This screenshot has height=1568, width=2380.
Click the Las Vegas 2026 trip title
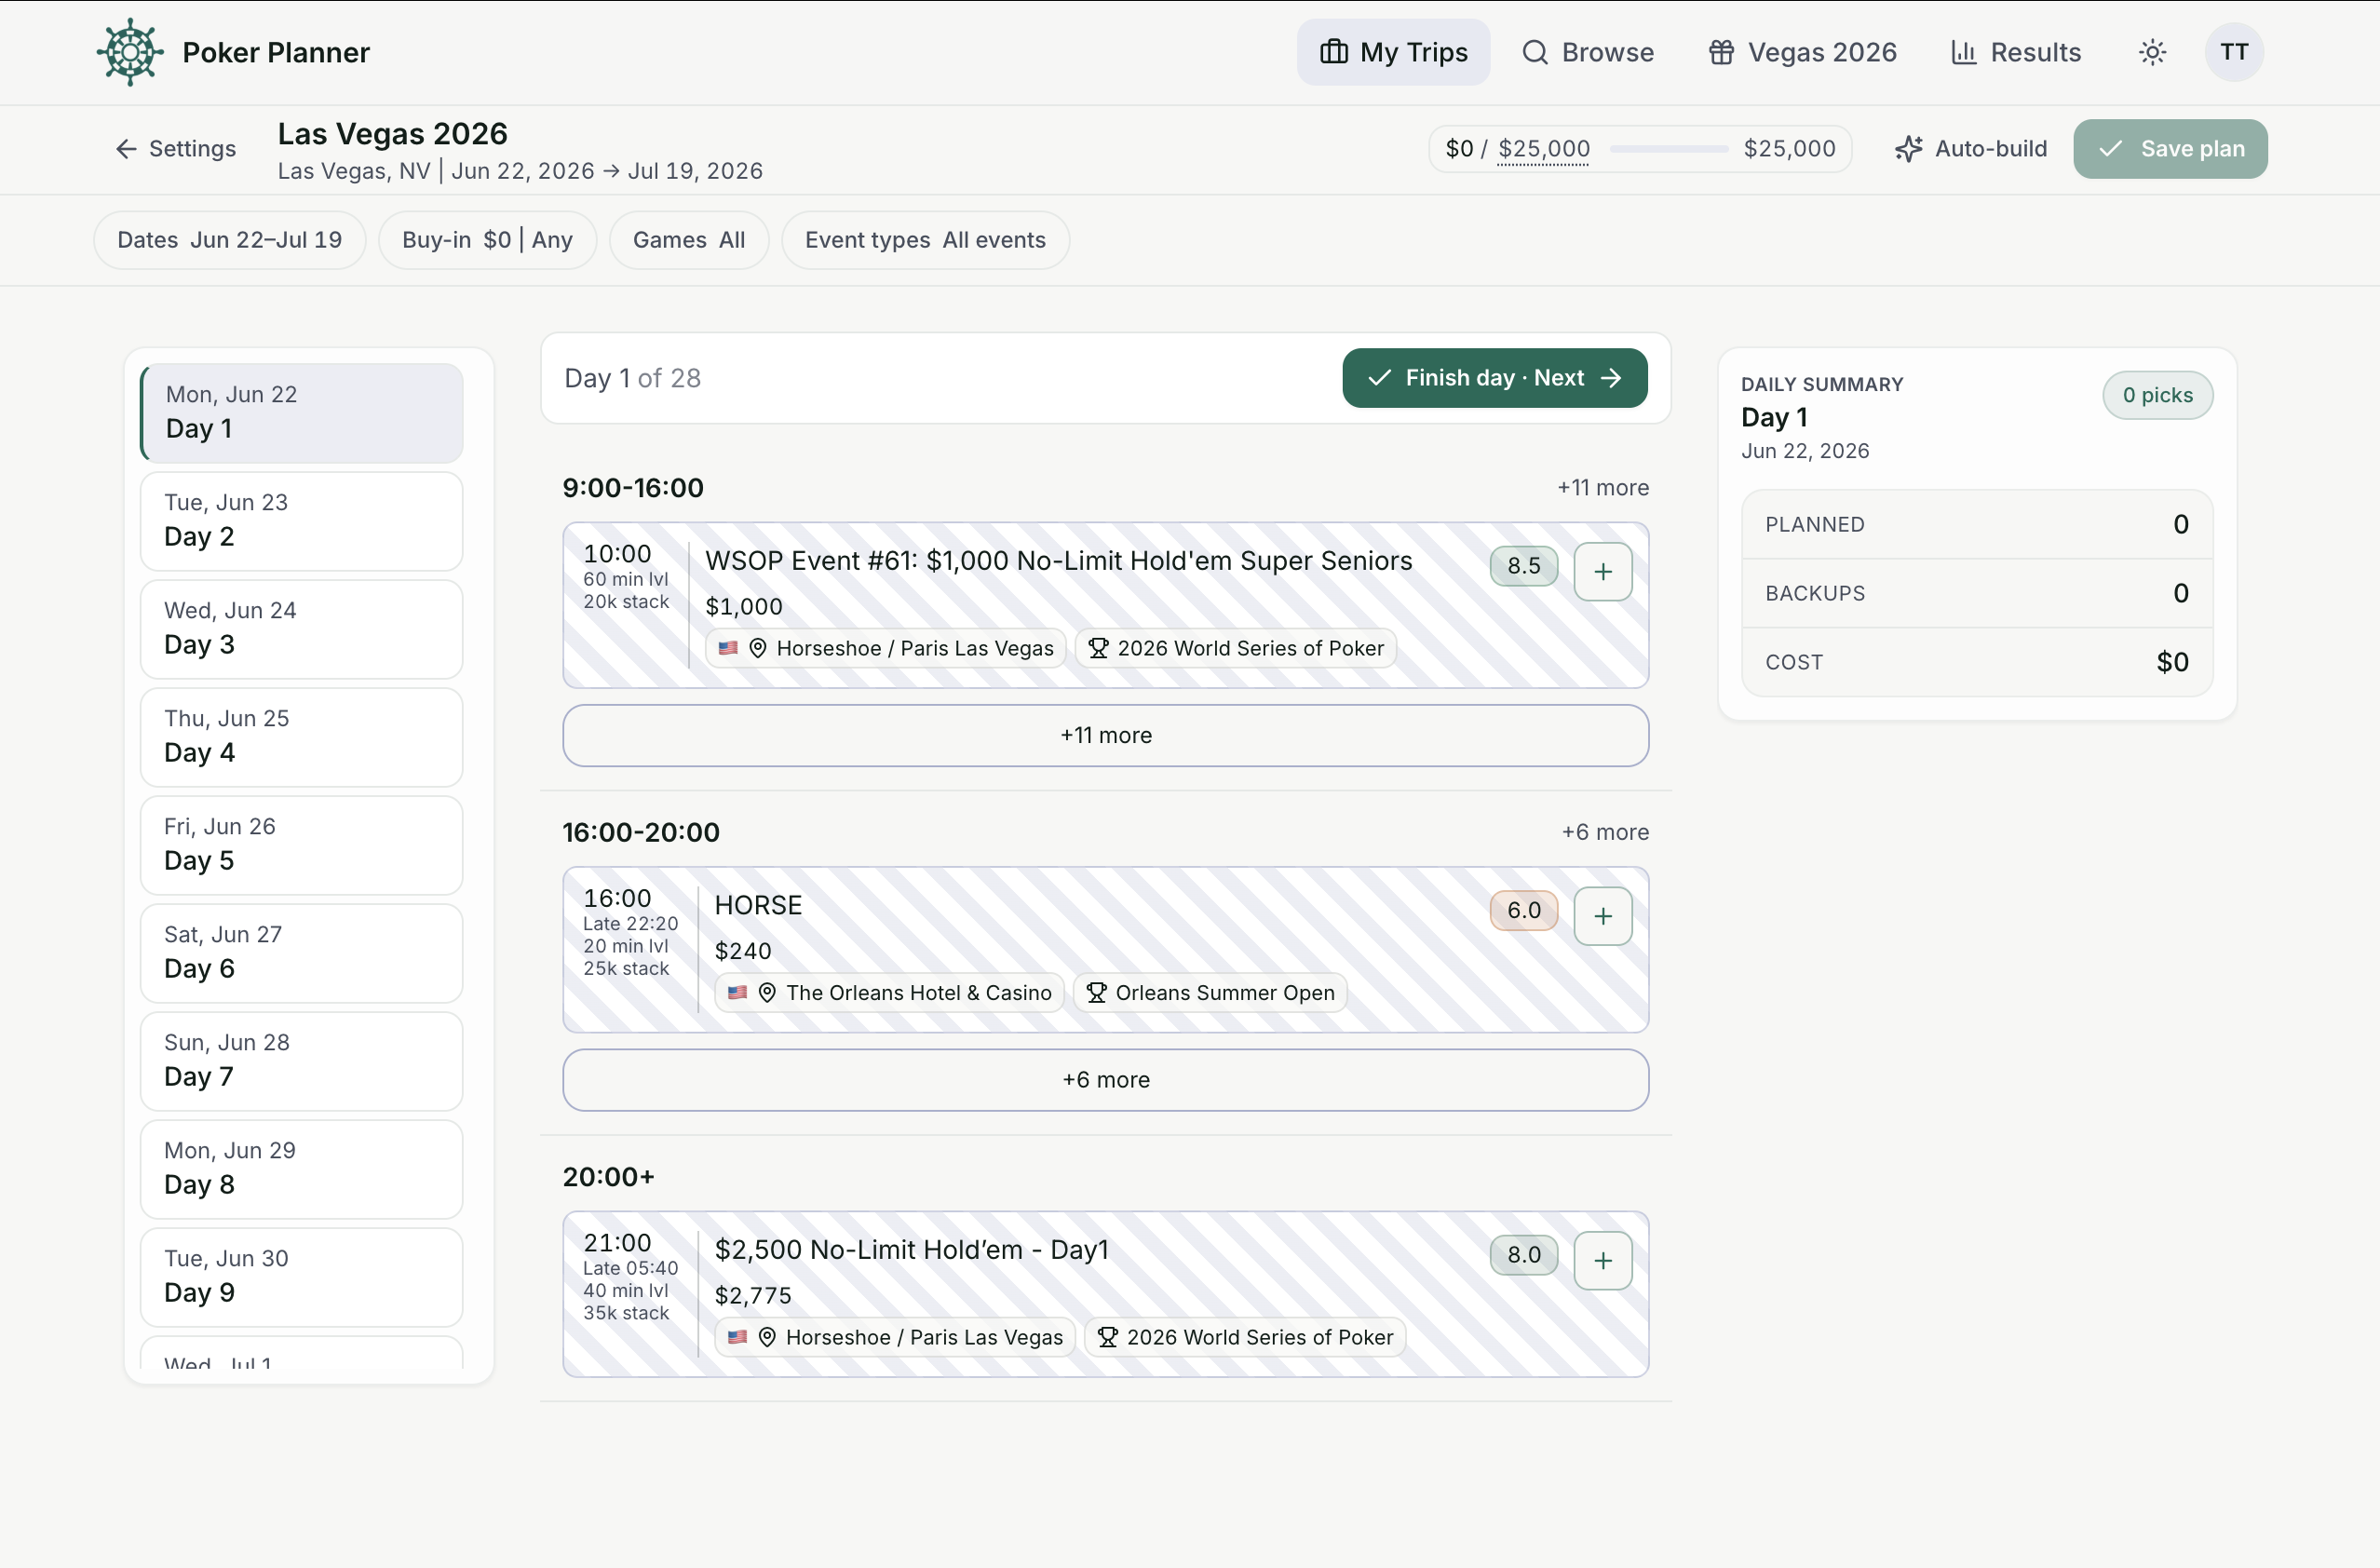393,134
